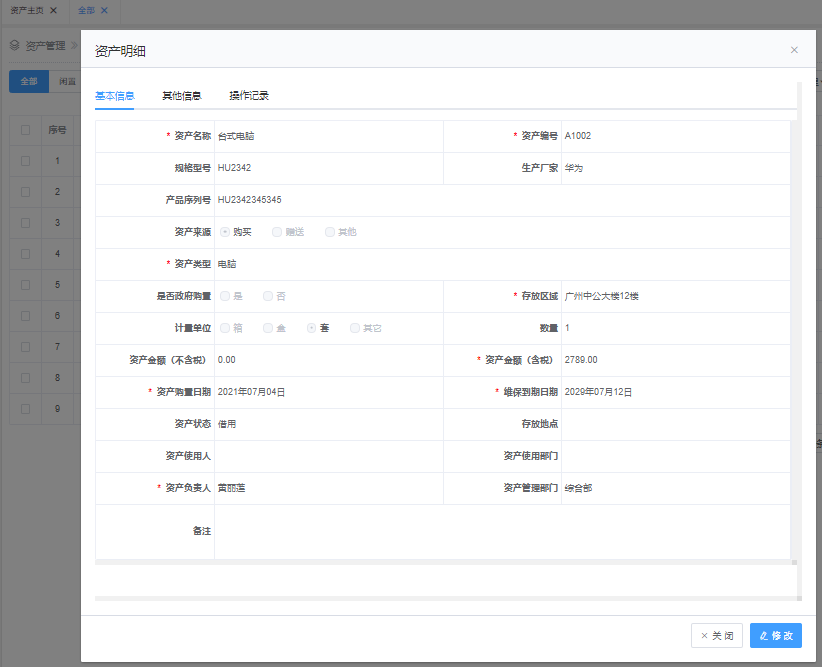Click the 备注 remarks text area
Image resolution: width=822 pixels, height=667 pixels.
(x=502, y=532)
